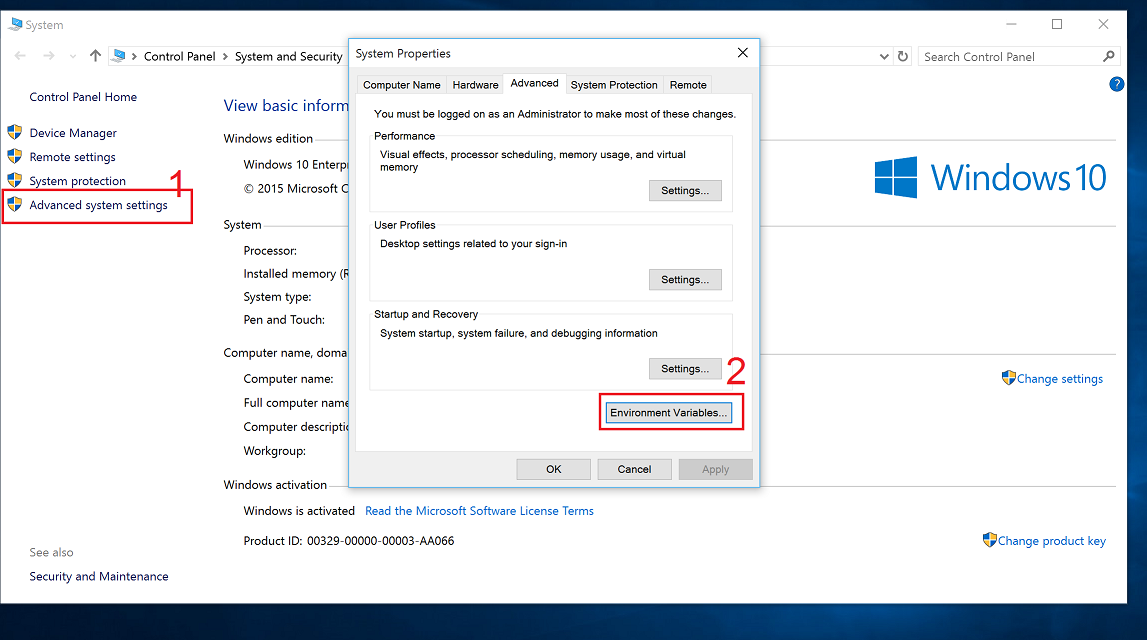Image resolution: width=1147 pixels, height=640 pixels.
Task: Click the Computer name label
Action: tap(289, 379)
